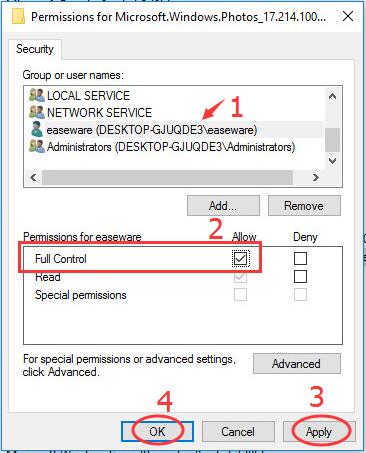This screenshot has height=453, width=366.
Task: Select the Security tab
Action: tap(35, 49)
